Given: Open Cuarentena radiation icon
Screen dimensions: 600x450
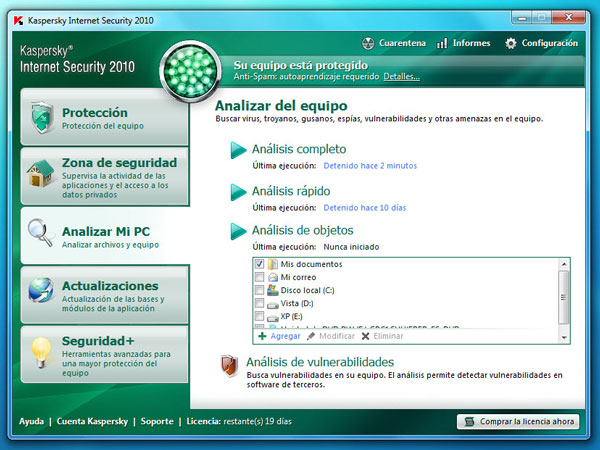Looking at the screenshot, I should pyautogui.click(x=368, y=43).
